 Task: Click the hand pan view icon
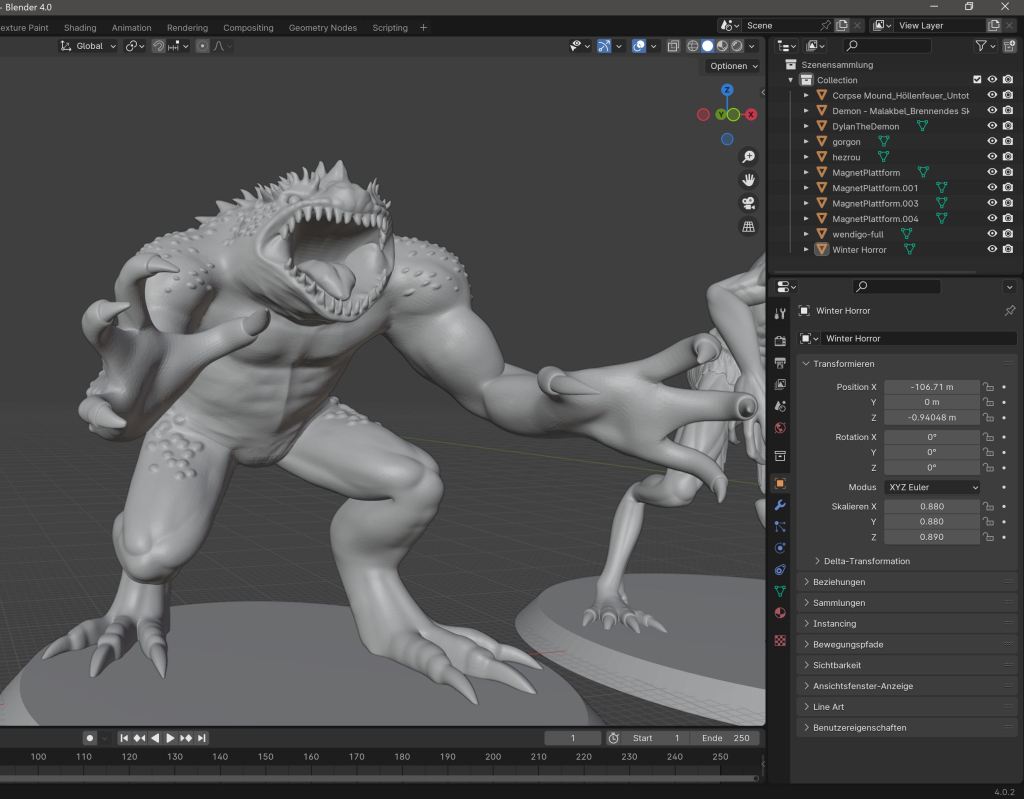748,180
